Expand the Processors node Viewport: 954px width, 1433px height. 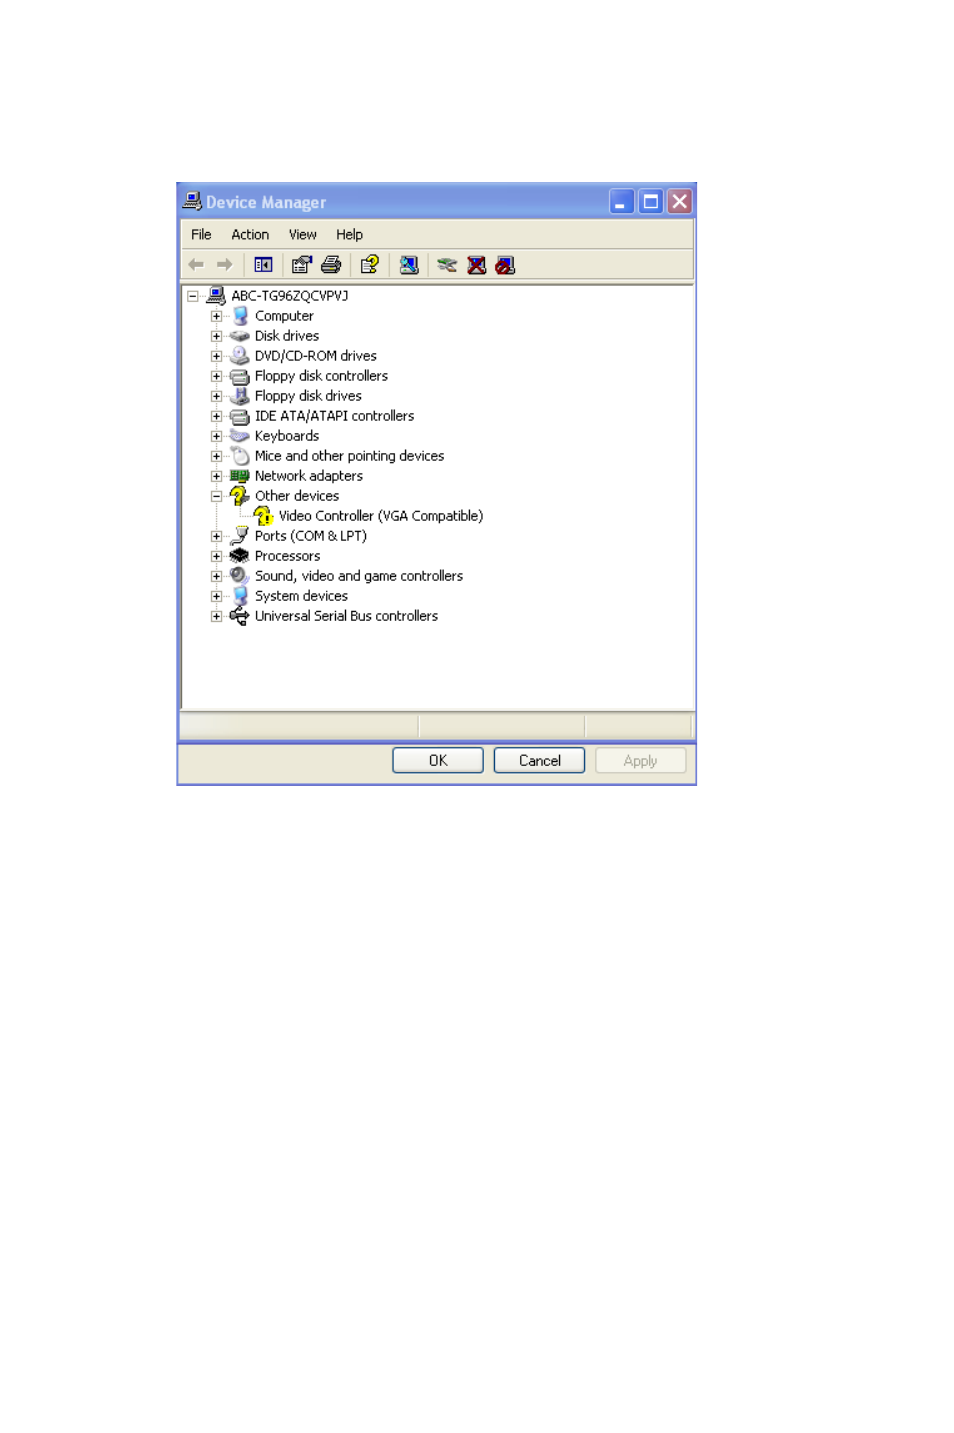tap(216, 556)
